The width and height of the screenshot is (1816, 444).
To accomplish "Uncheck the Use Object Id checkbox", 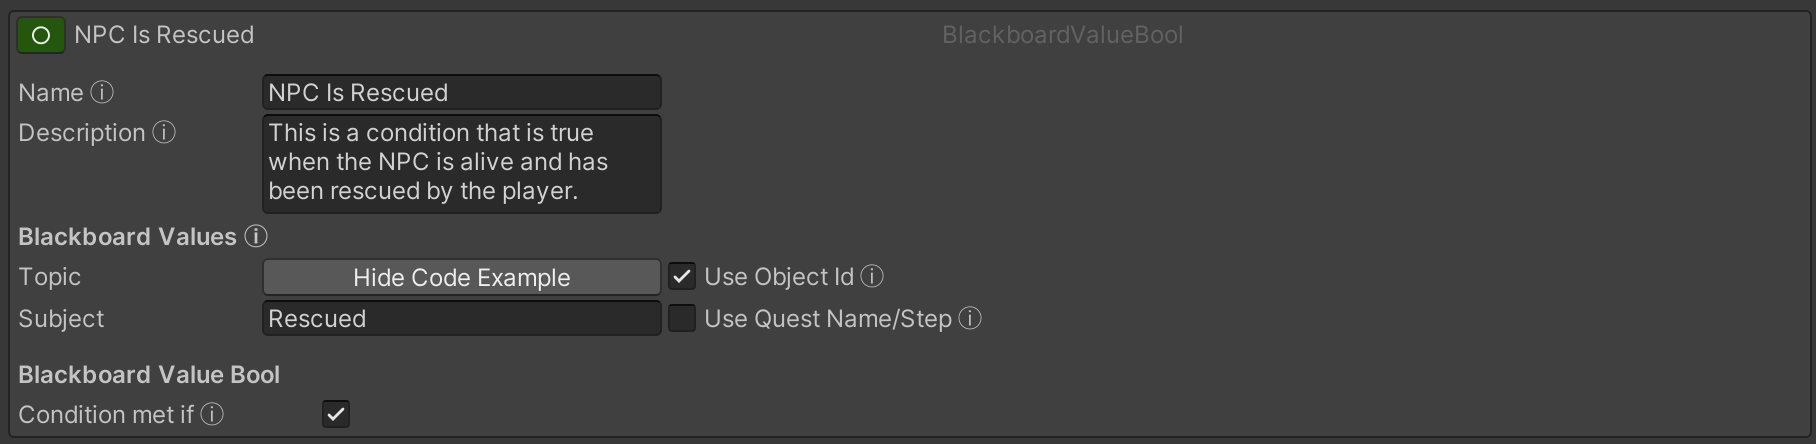I will (682, 277).
